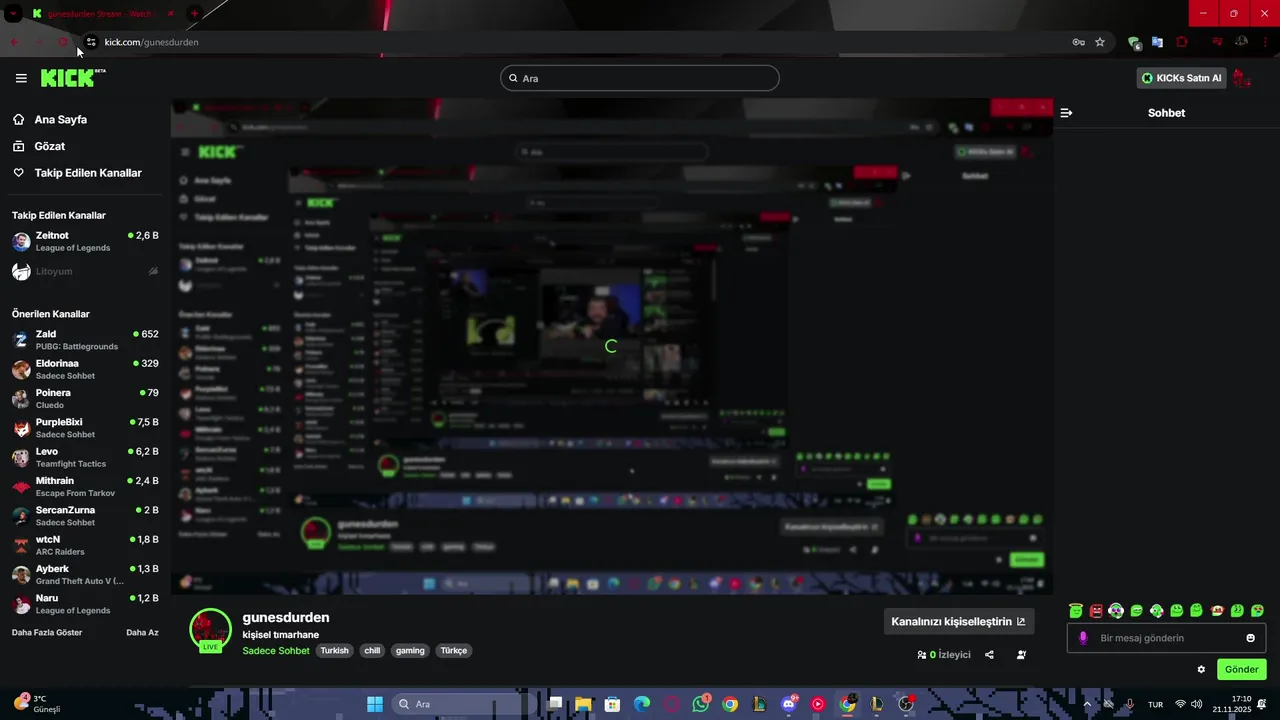Open File Explorer from taskbar
1280x720 pixels.
583,704
